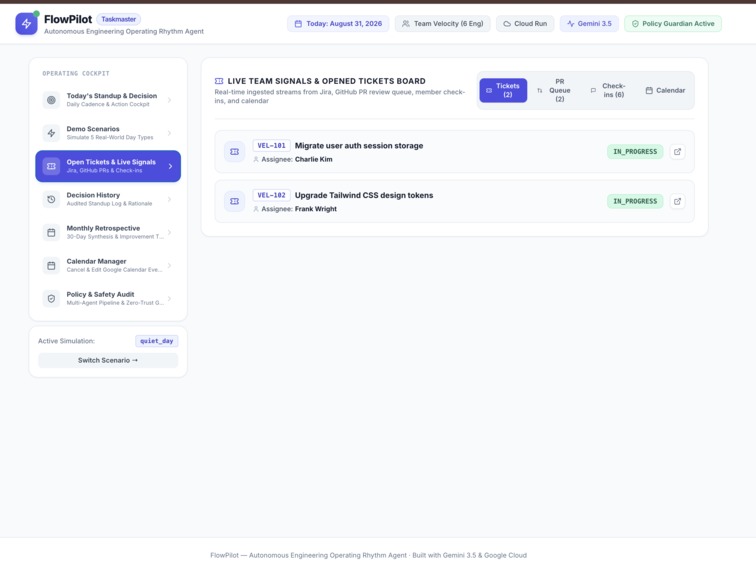Image resolution: width=756 pixels, height=573 pixels.
Task: Click the pulse icon in Gemini 3.5 chip
Action: tap(571, 24)
